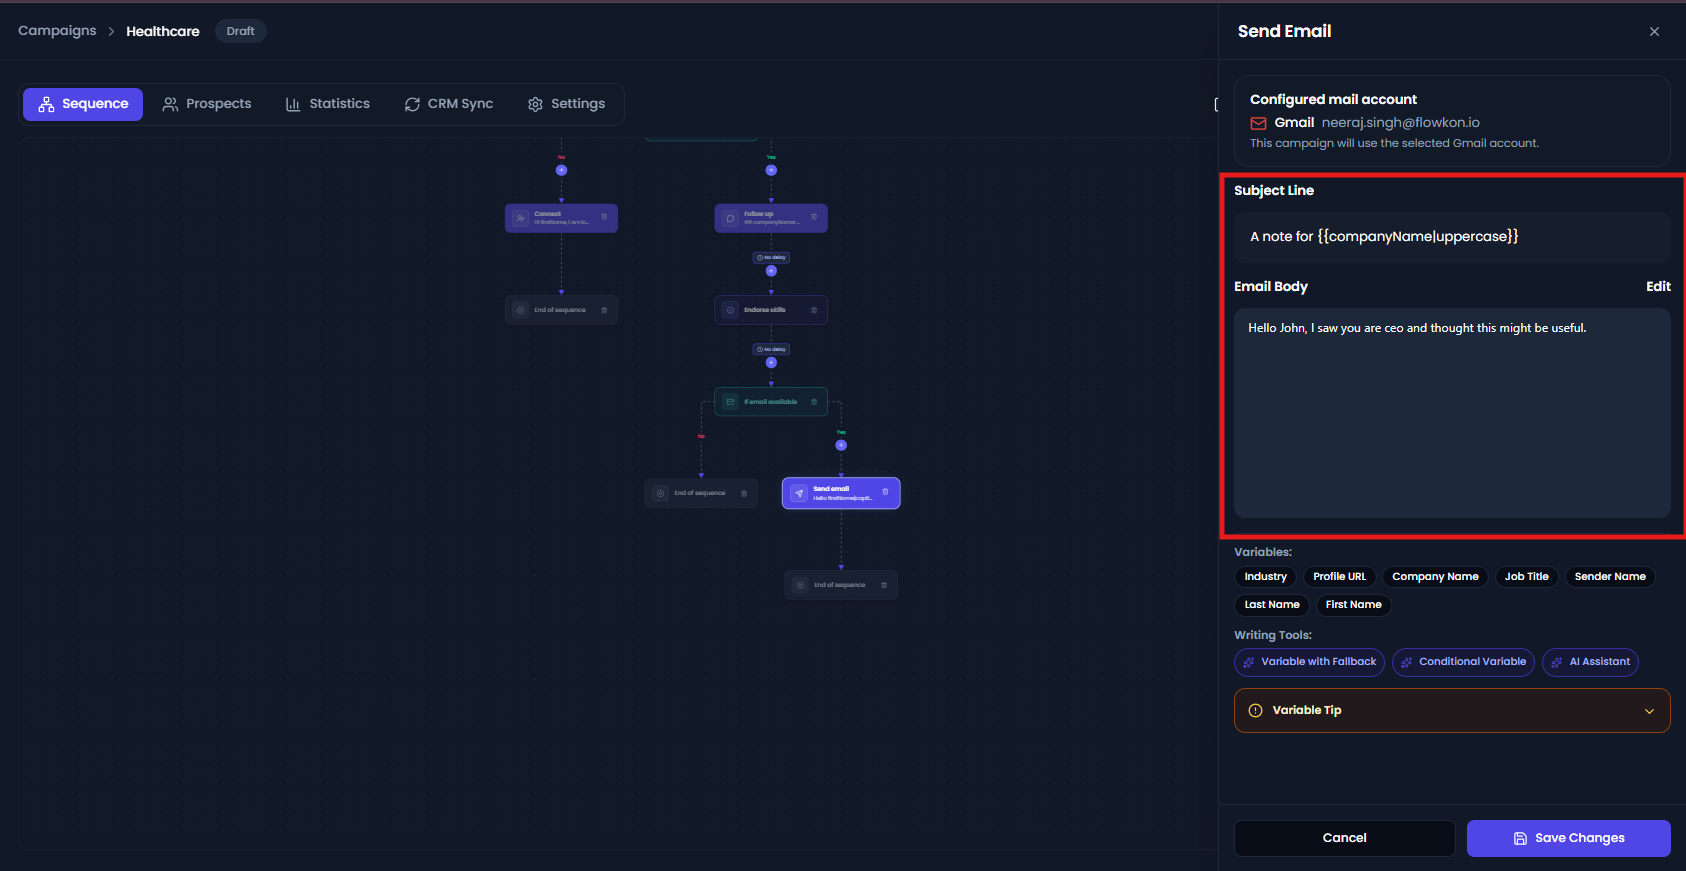
Task: Click plus button on Yes branch above Send email
Action: 841,445
